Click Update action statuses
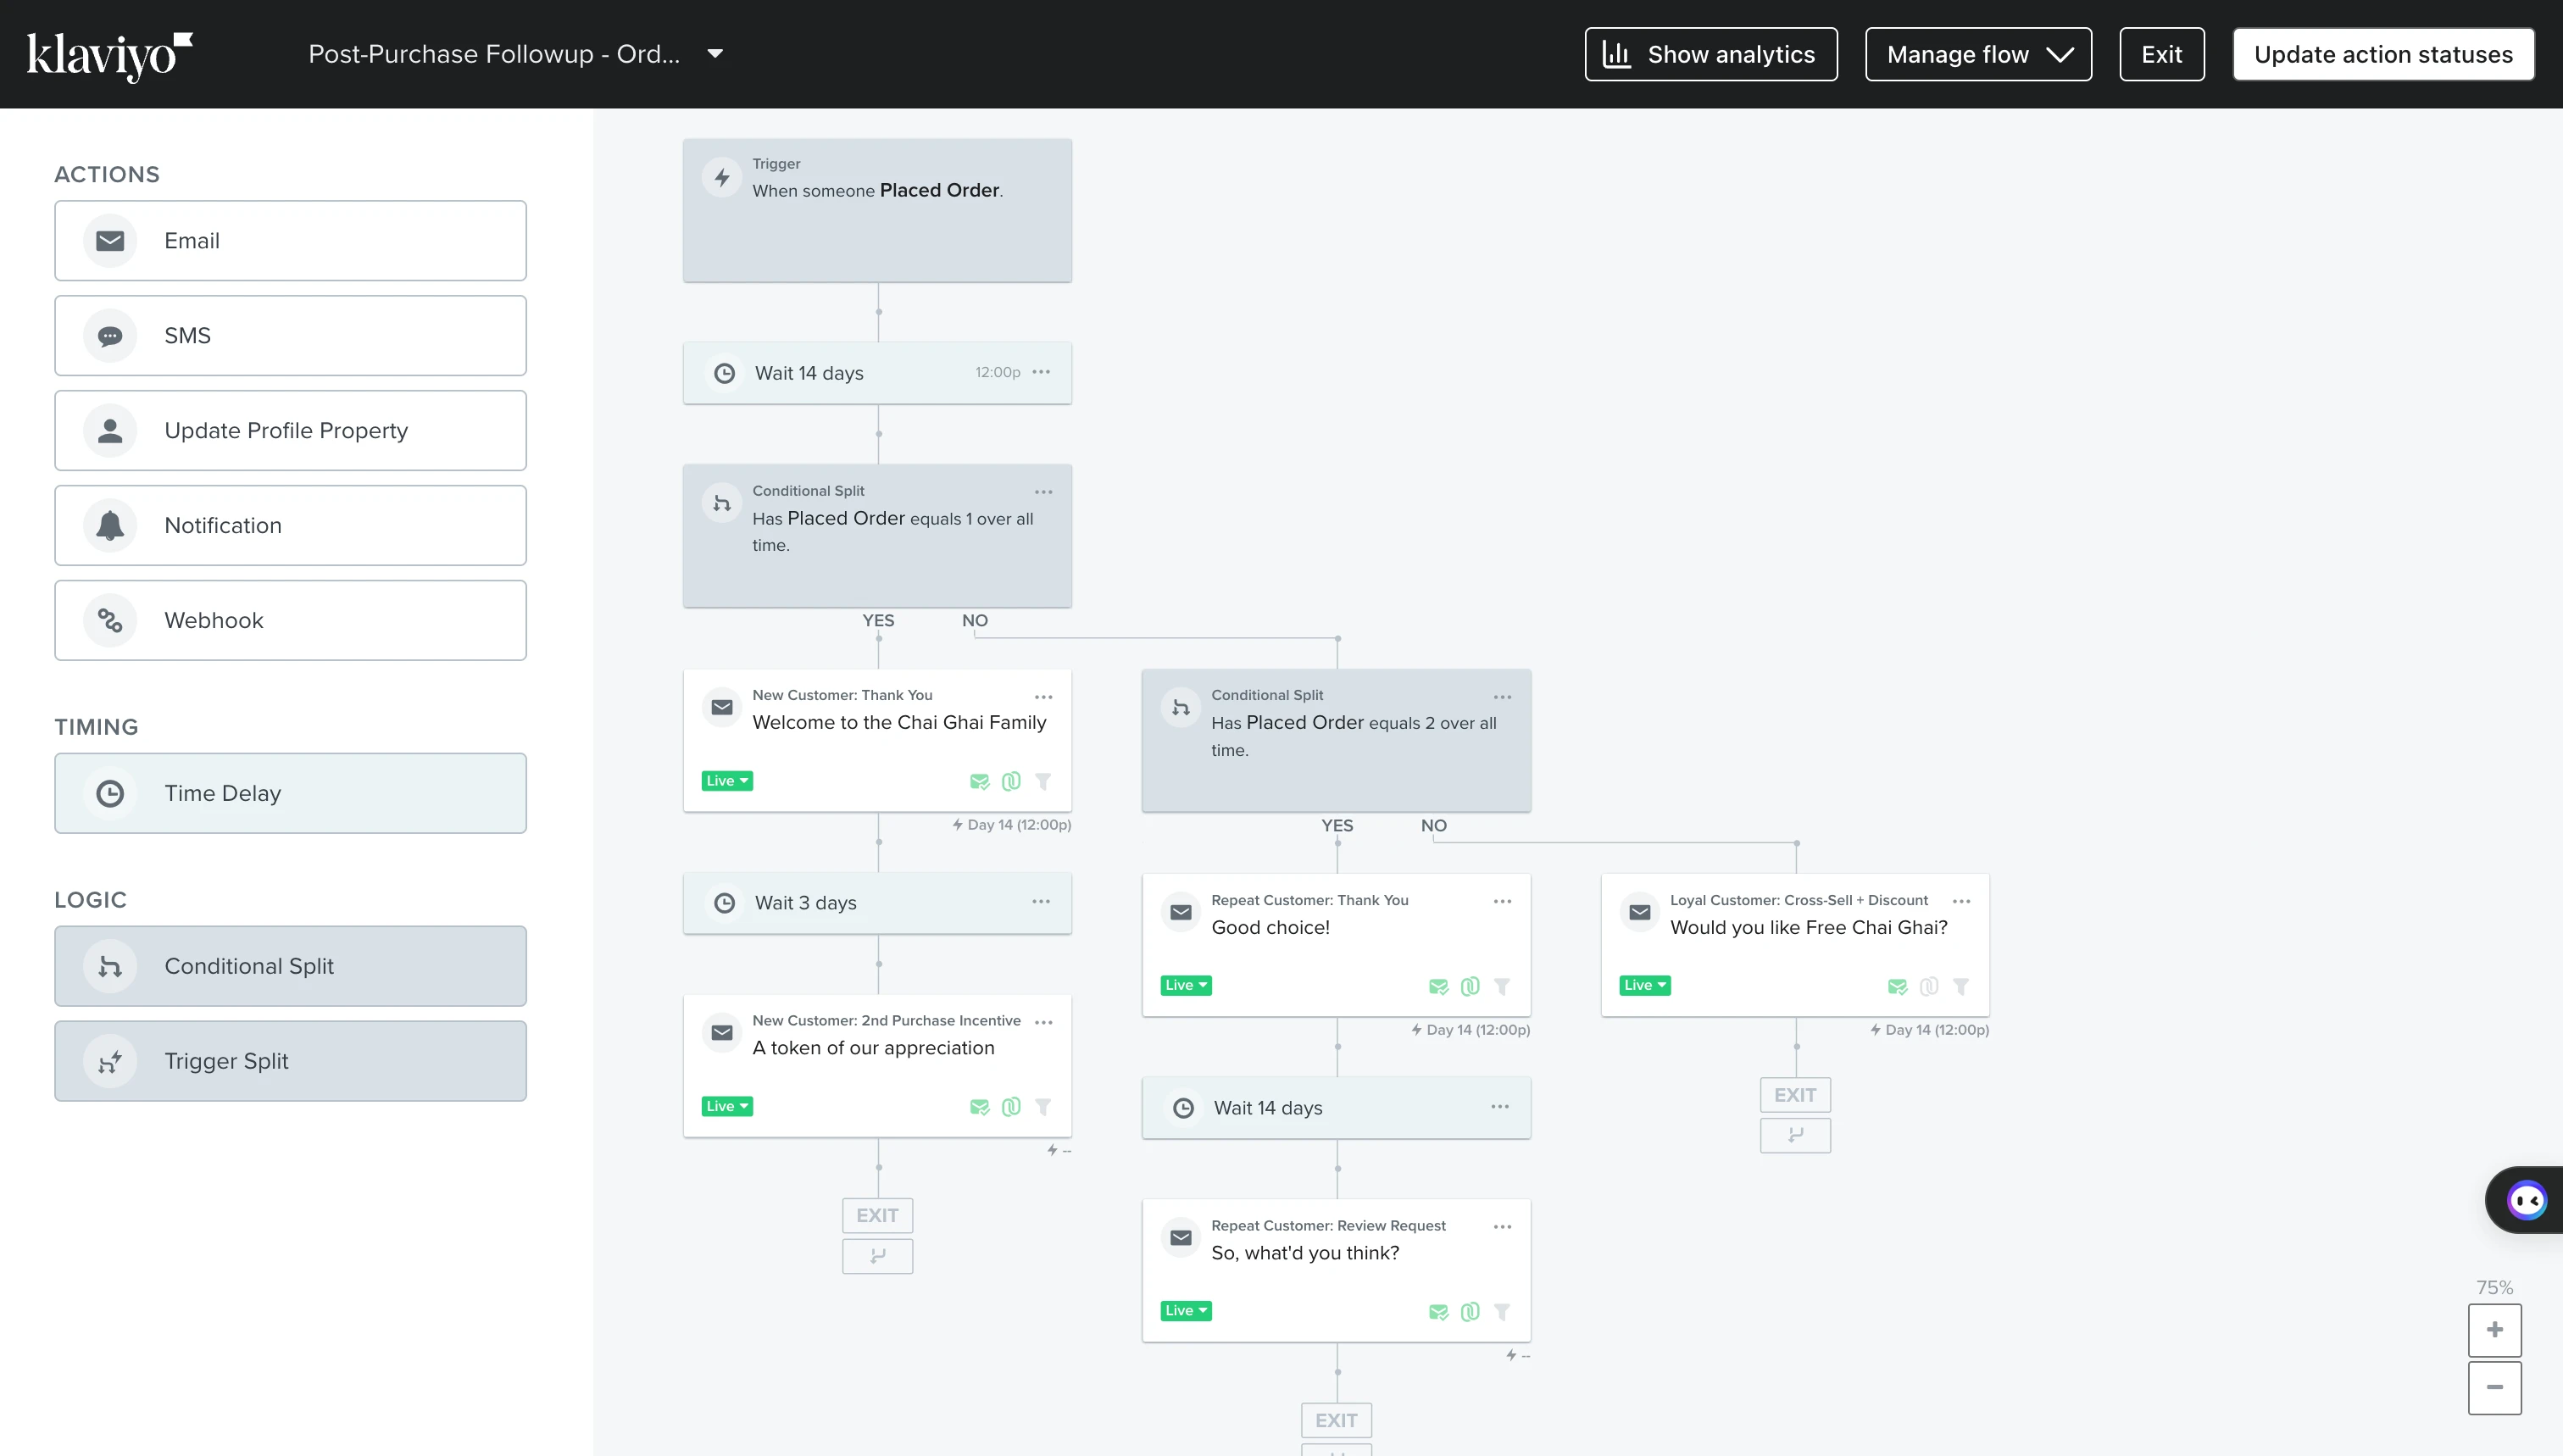This screenshot has width=2563, height=1456. coord(2383,54)
